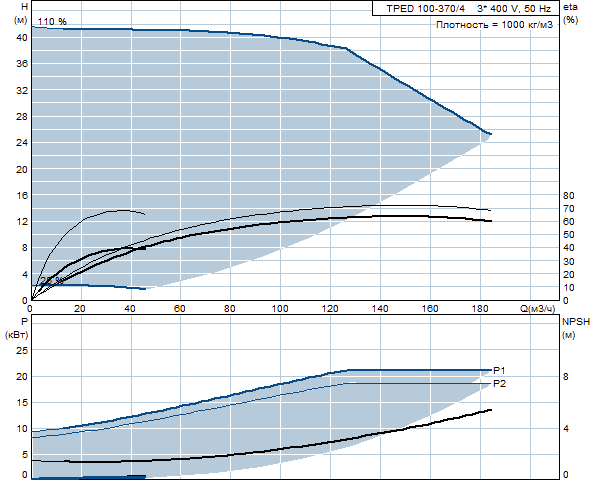Viewport: 592px width, 480px height.
Task: Click the 180 tick on the flow axis
Action: click(480, 309)
